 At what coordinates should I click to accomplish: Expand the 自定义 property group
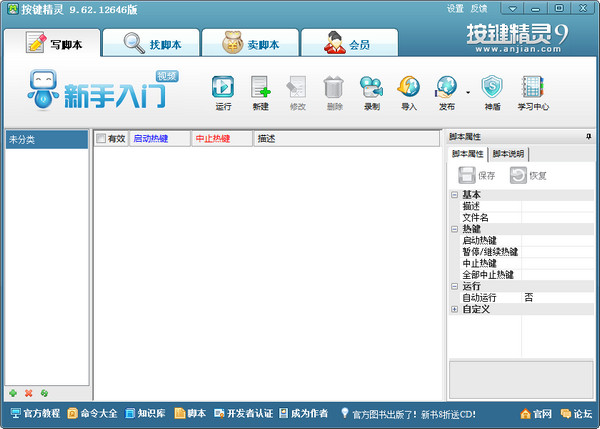click(x=454, y=309)
